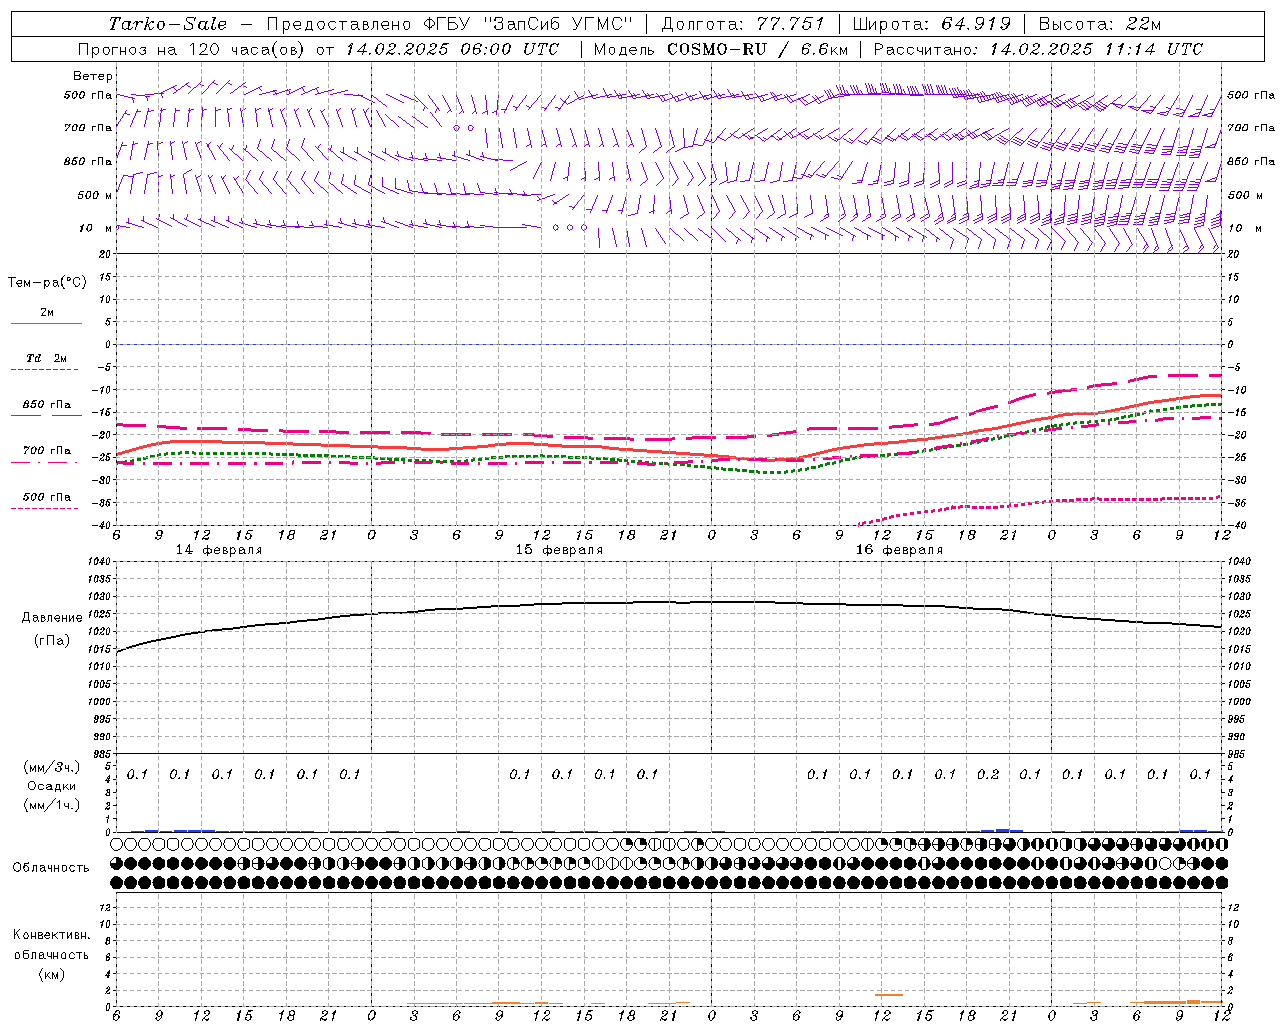Click the 16 февраля date label
Screen dimensions: 1280x1024
pos(899,550)
